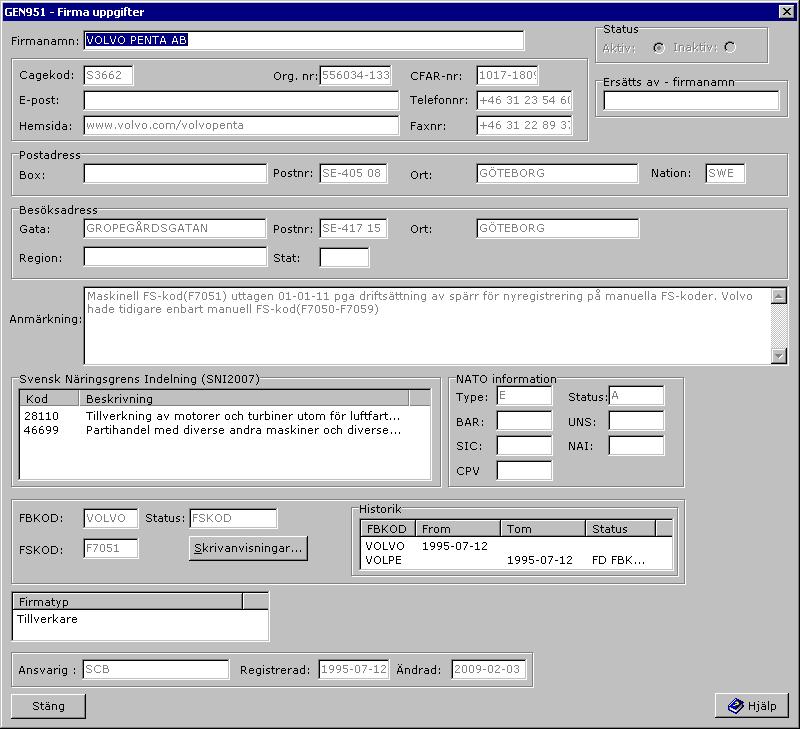
Task: Click the UNS input field
Action: point(636,421)
